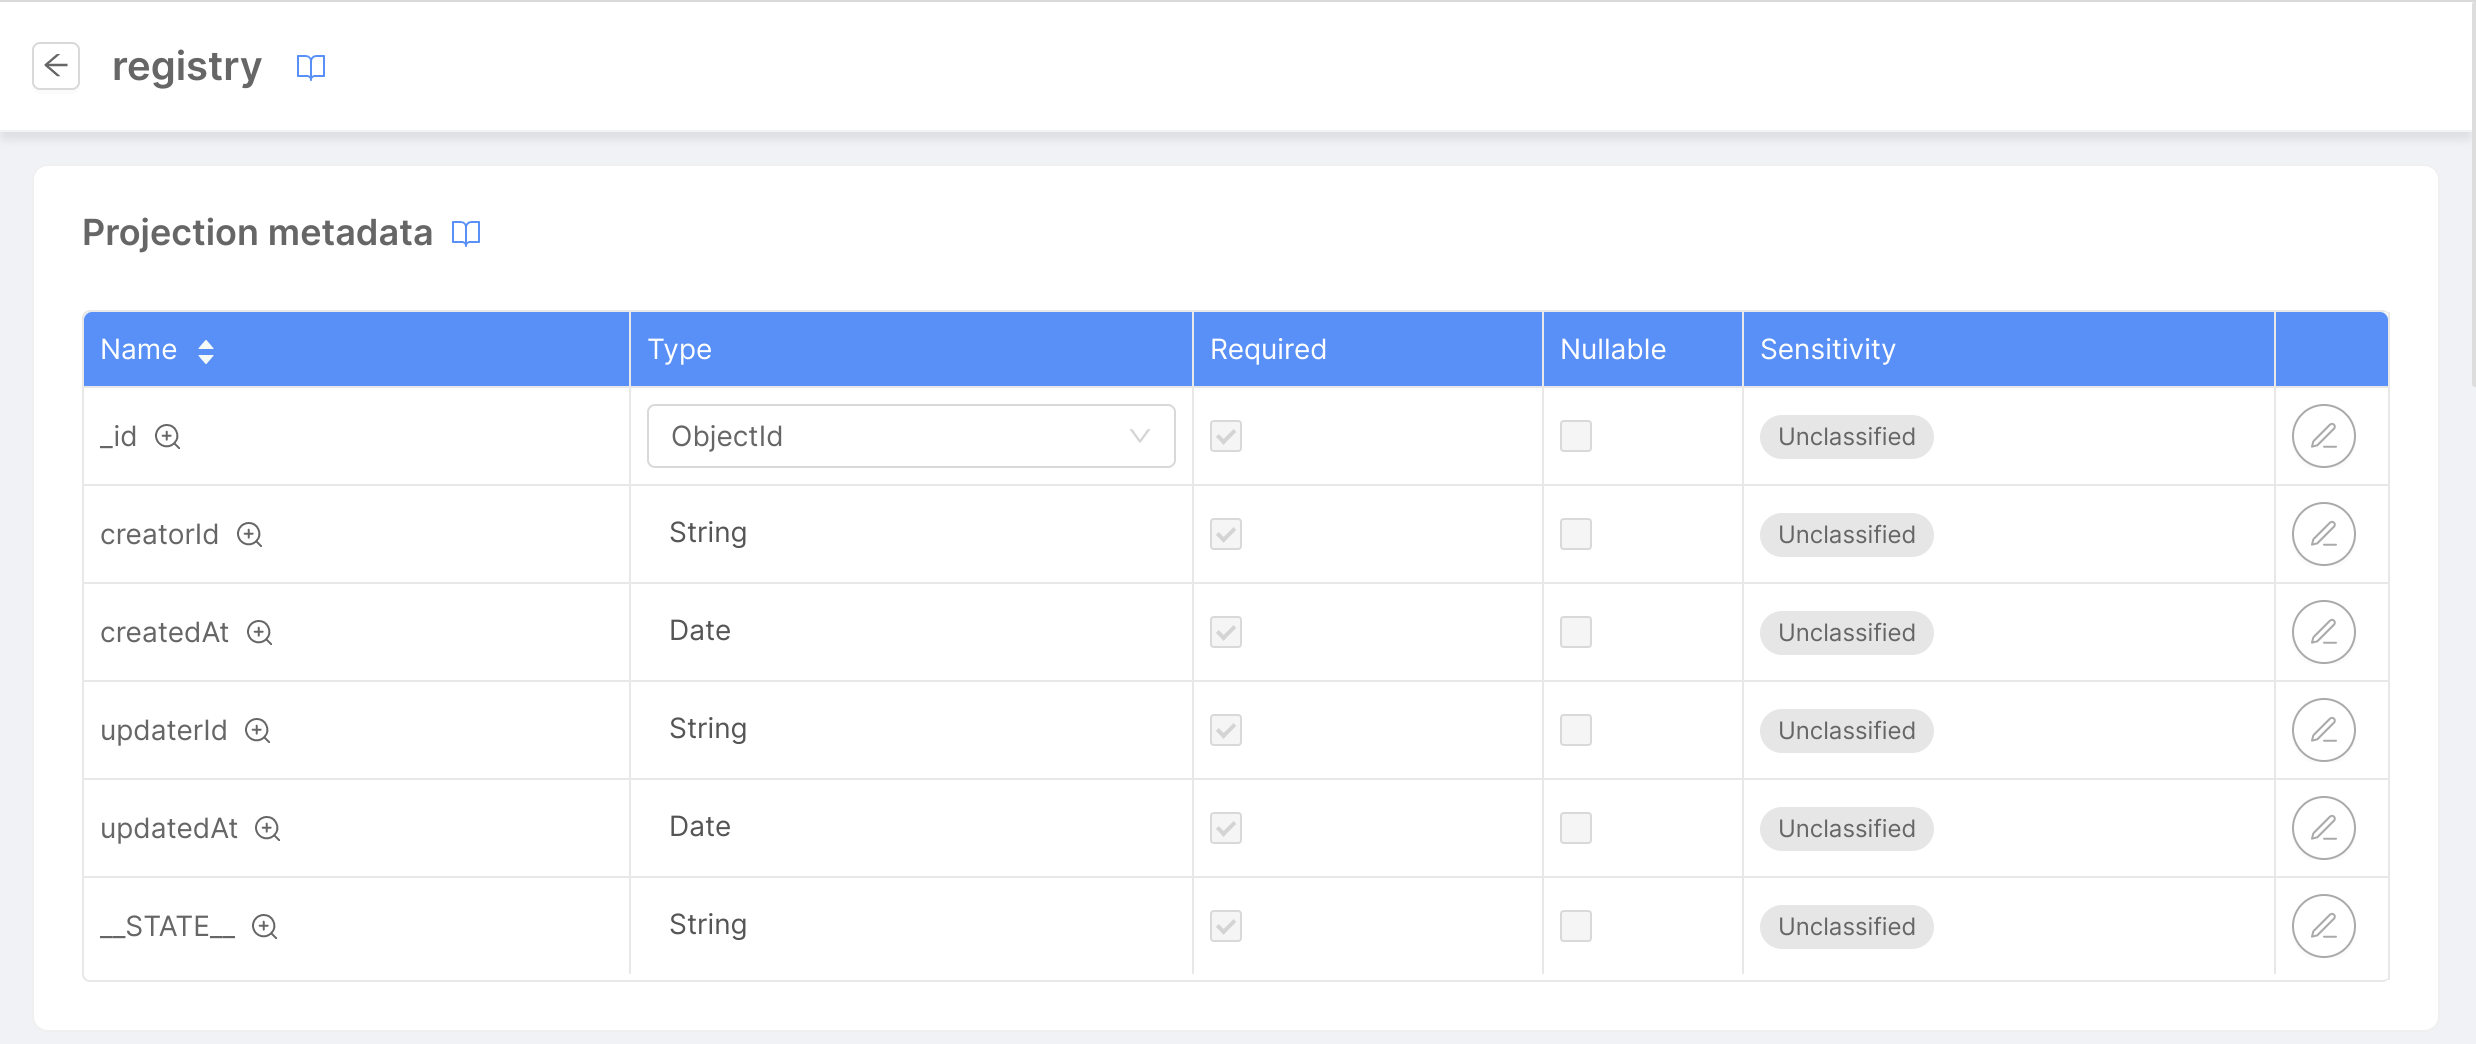Screen dimensions: 2476x1044
Task: Click the magnifier icon next to creatorId
Action: tap(250, 535)
